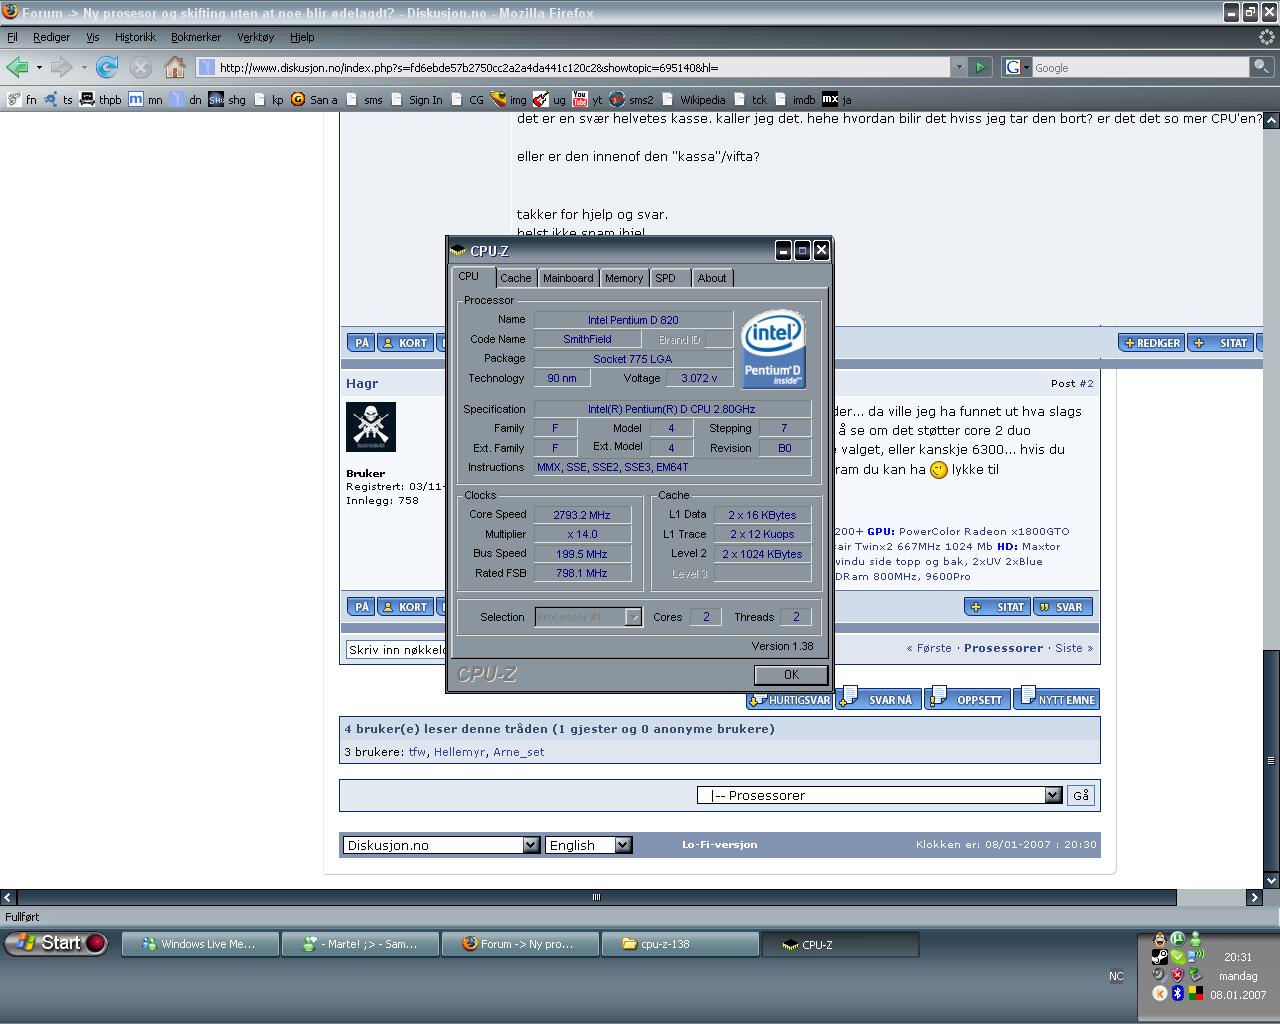Stop loading button in Firefox toolbar
This screenshot has height=1024, width=1280.
pyautogui.click(x=141, y=67)
